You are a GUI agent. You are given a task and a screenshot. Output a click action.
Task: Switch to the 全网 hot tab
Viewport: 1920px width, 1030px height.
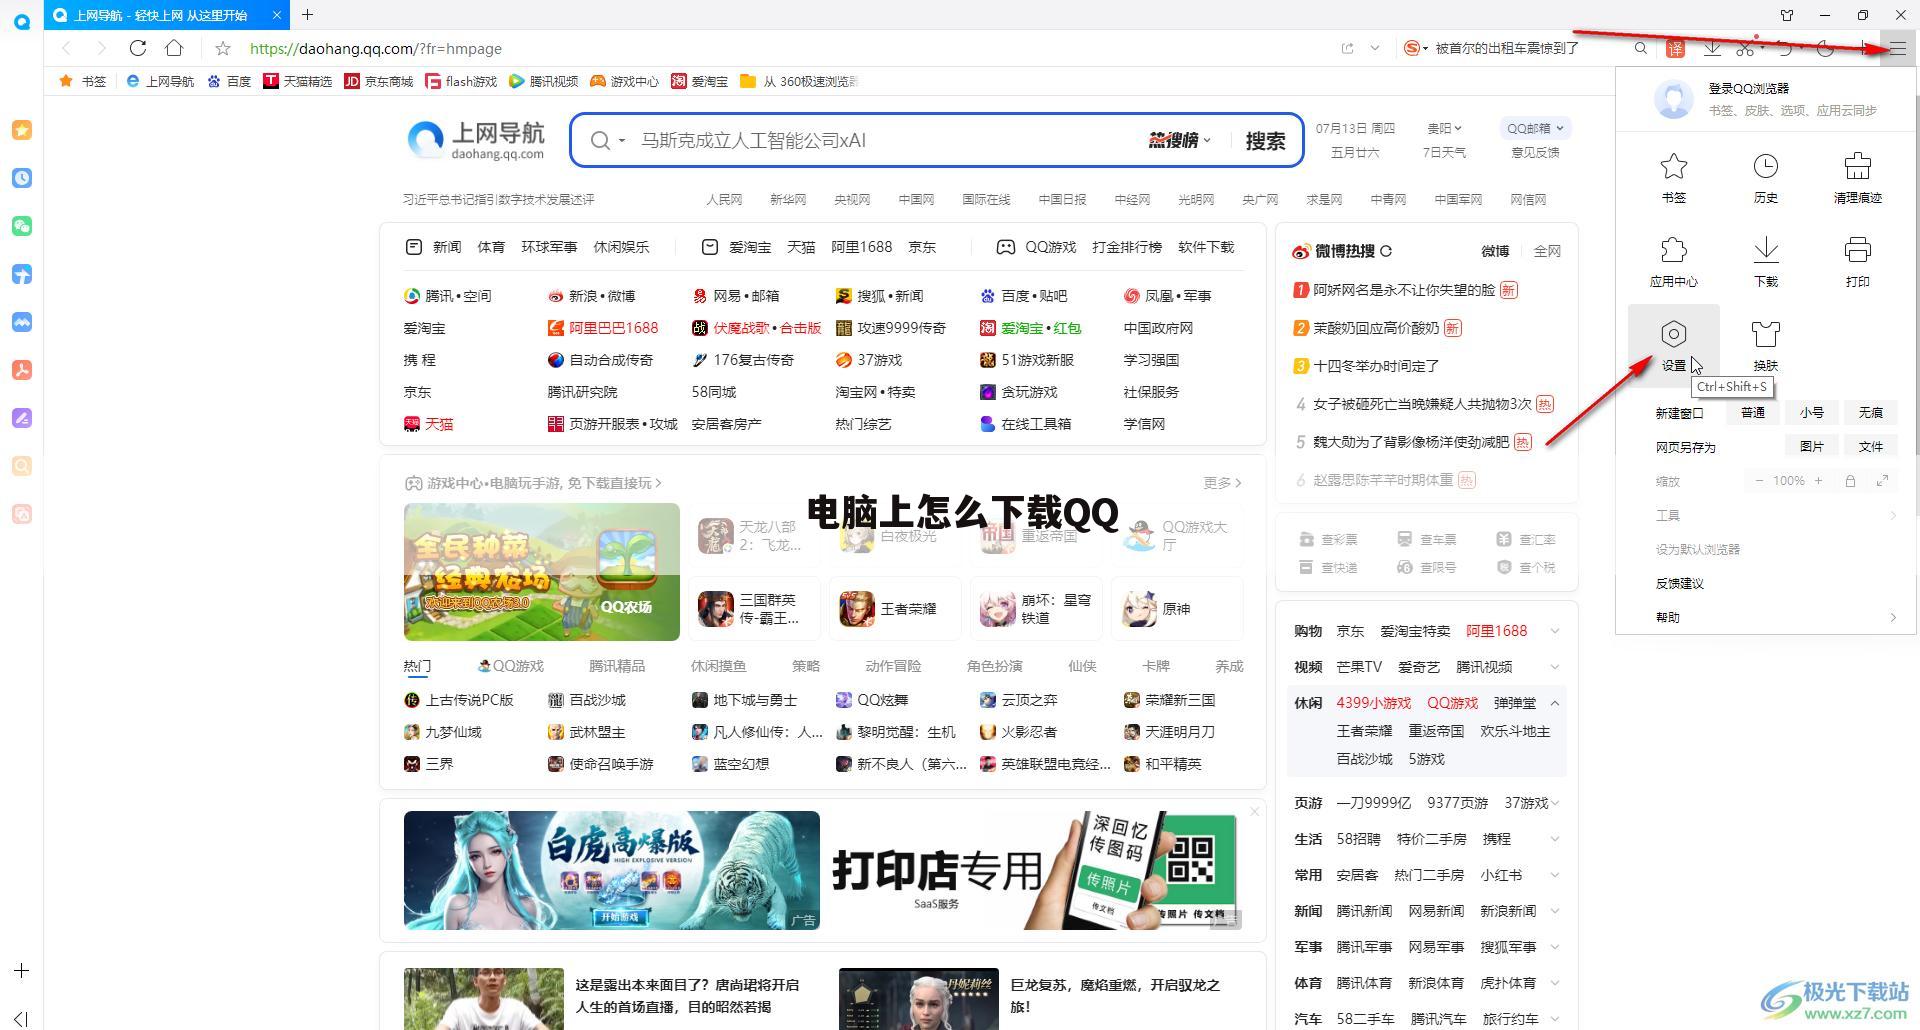pyautogui.click(x=1546, y=251)
